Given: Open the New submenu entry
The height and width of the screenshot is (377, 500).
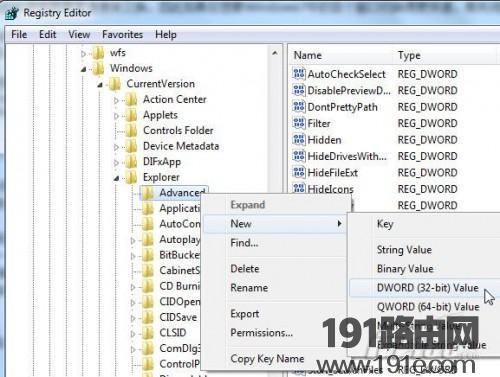Looking at the screenshot, I should pyautogui.click(x=274, y=224).
